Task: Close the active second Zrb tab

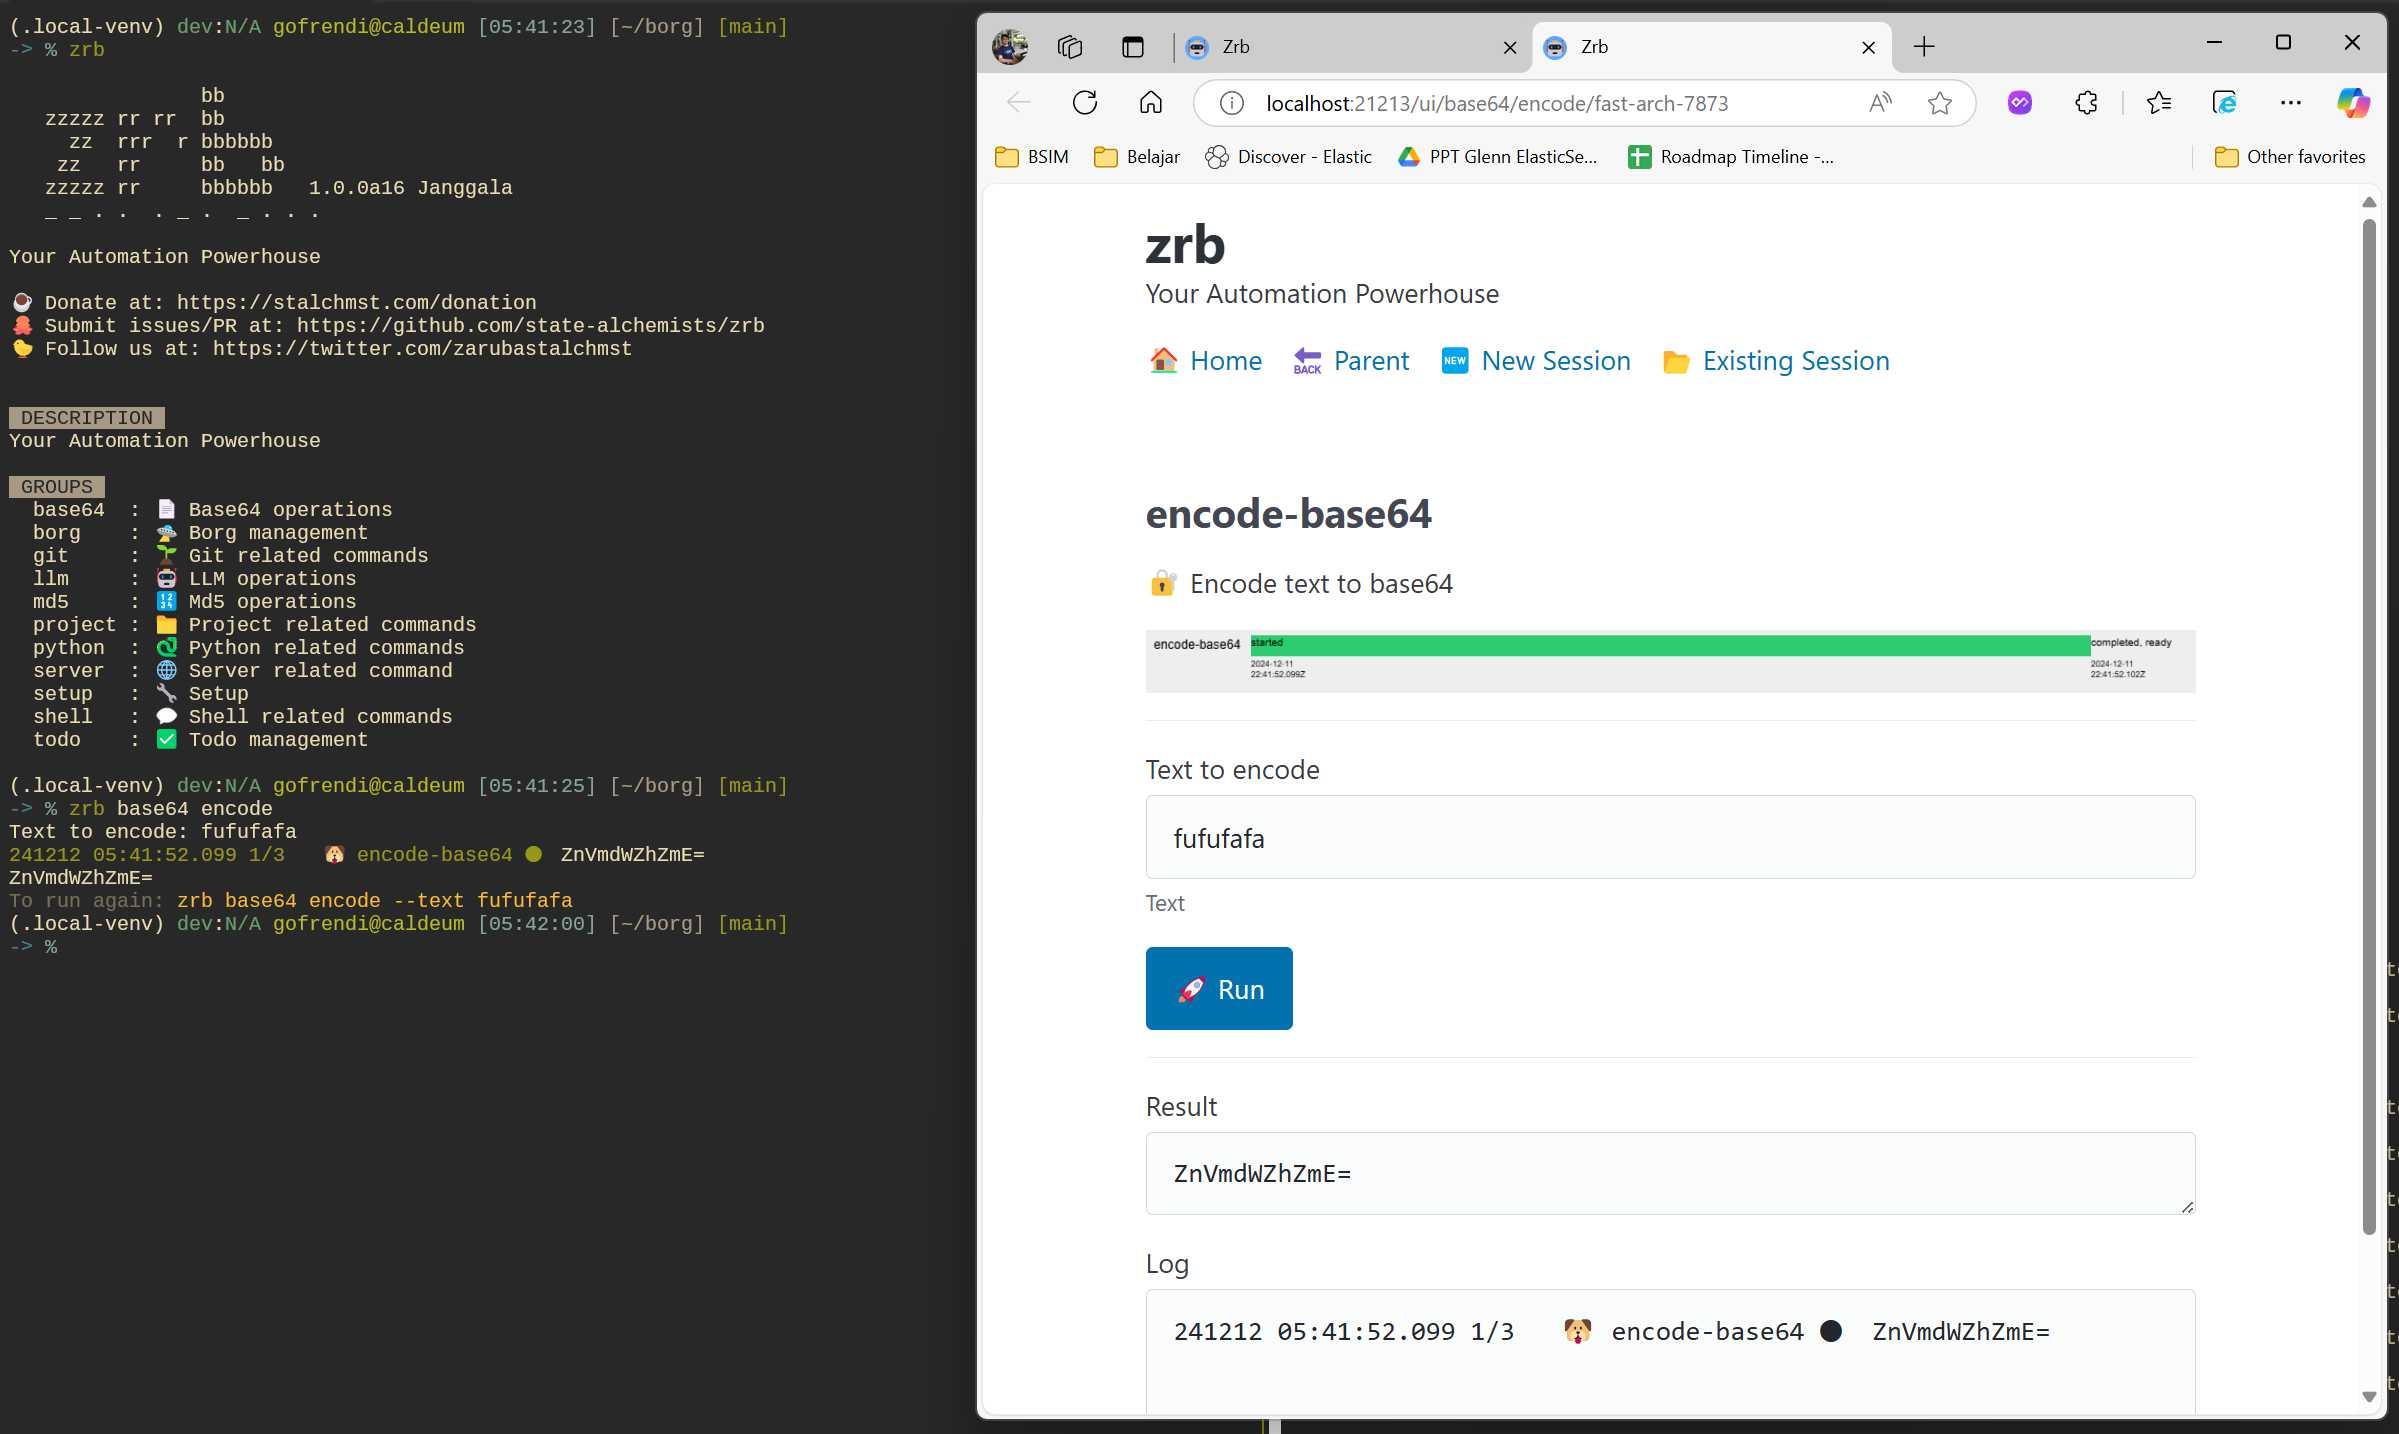Action: tap(1868, 47)
